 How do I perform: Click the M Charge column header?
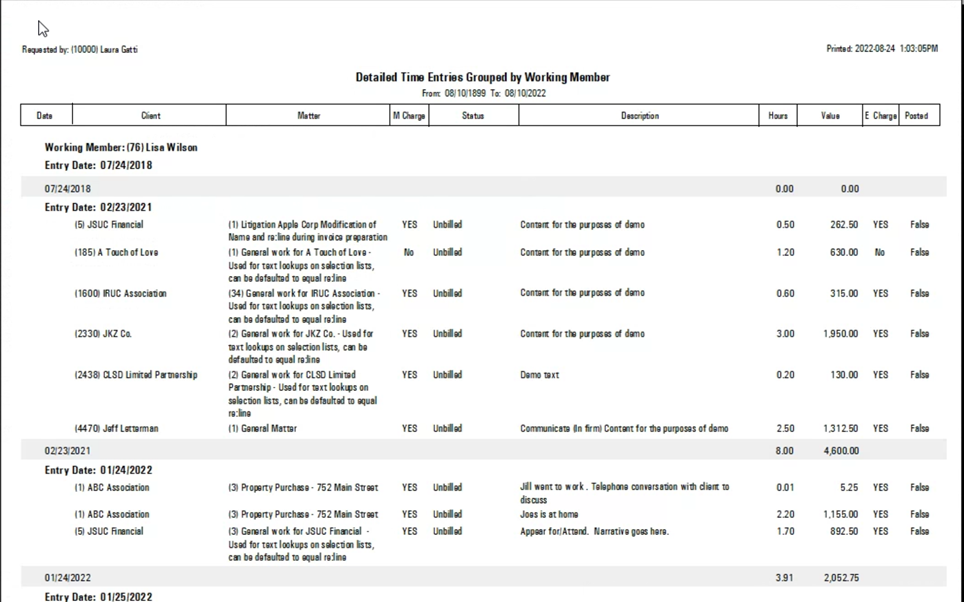tap(409, 115)
